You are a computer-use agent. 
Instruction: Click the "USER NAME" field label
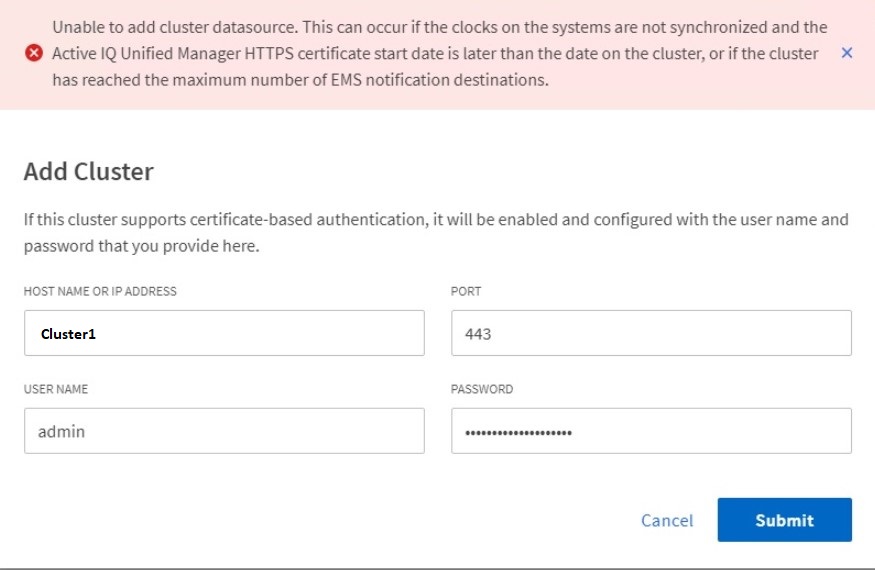tap(57, 389)
